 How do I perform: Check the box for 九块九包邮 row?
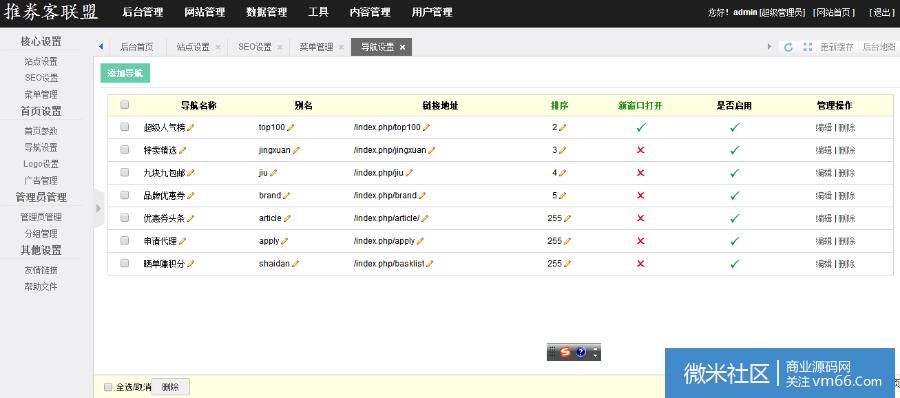(125, 172)
